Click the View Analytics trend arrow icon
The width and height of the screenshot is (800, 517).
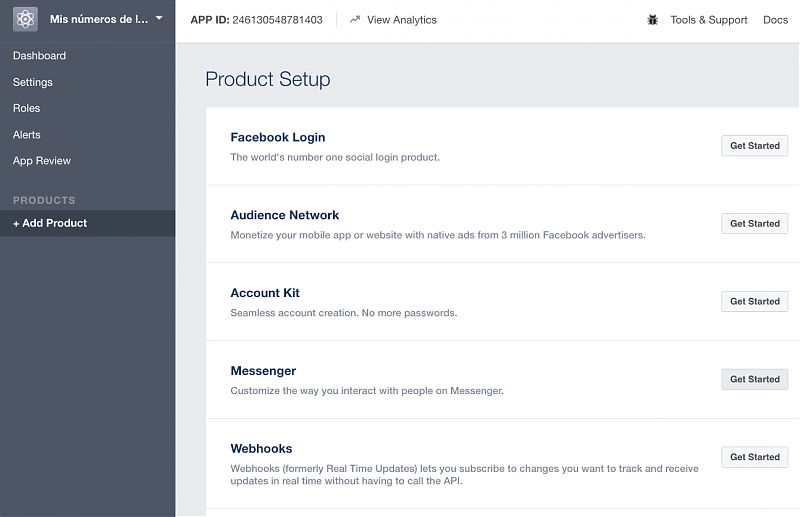(355, 20)
